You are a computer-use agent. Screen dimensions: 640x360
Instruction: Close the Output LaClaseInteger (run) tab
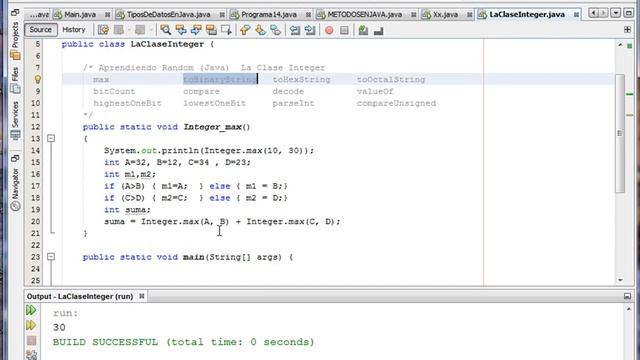pos(142,296)
